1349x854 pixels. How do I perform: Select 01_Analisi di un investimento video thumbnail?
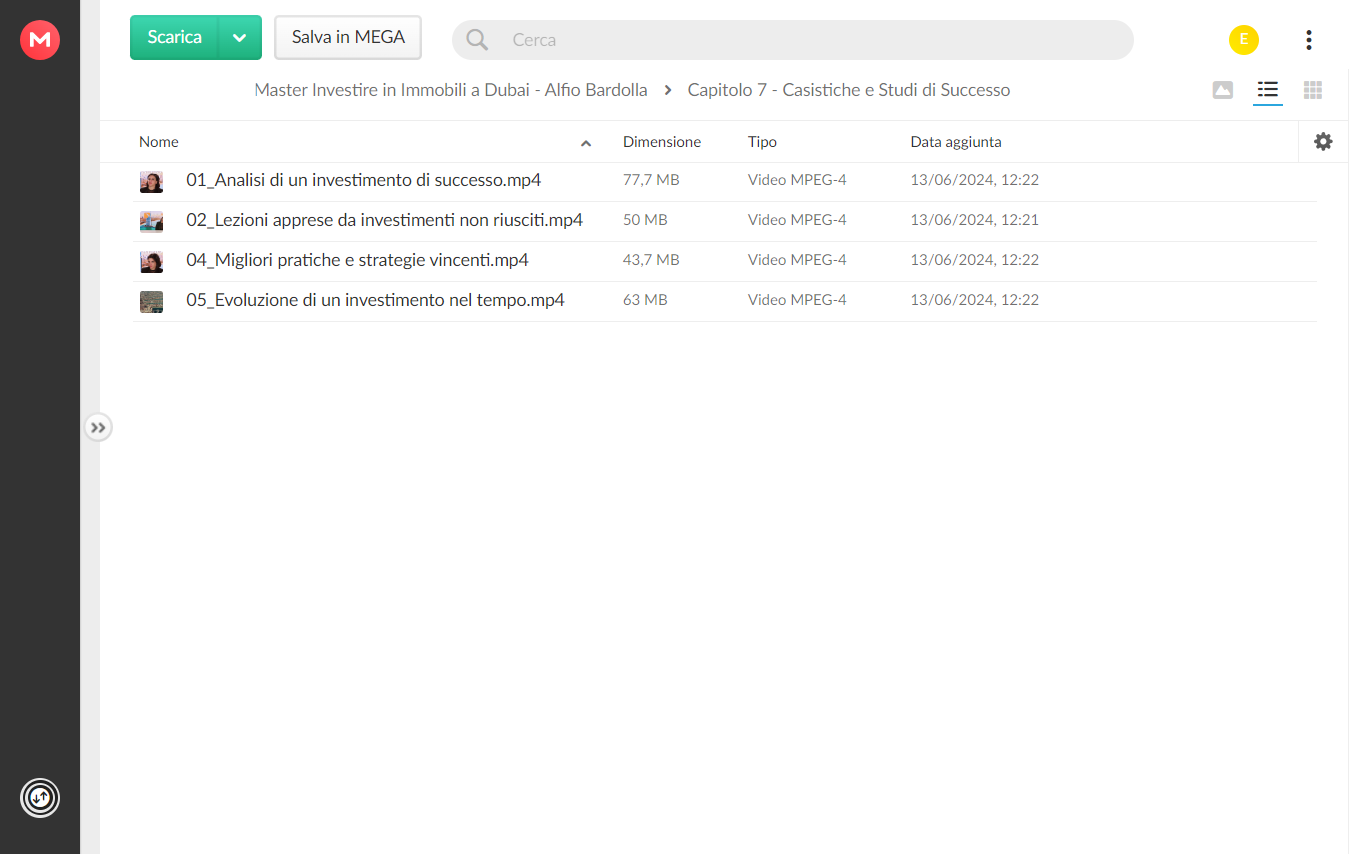[x=151, y=182]
